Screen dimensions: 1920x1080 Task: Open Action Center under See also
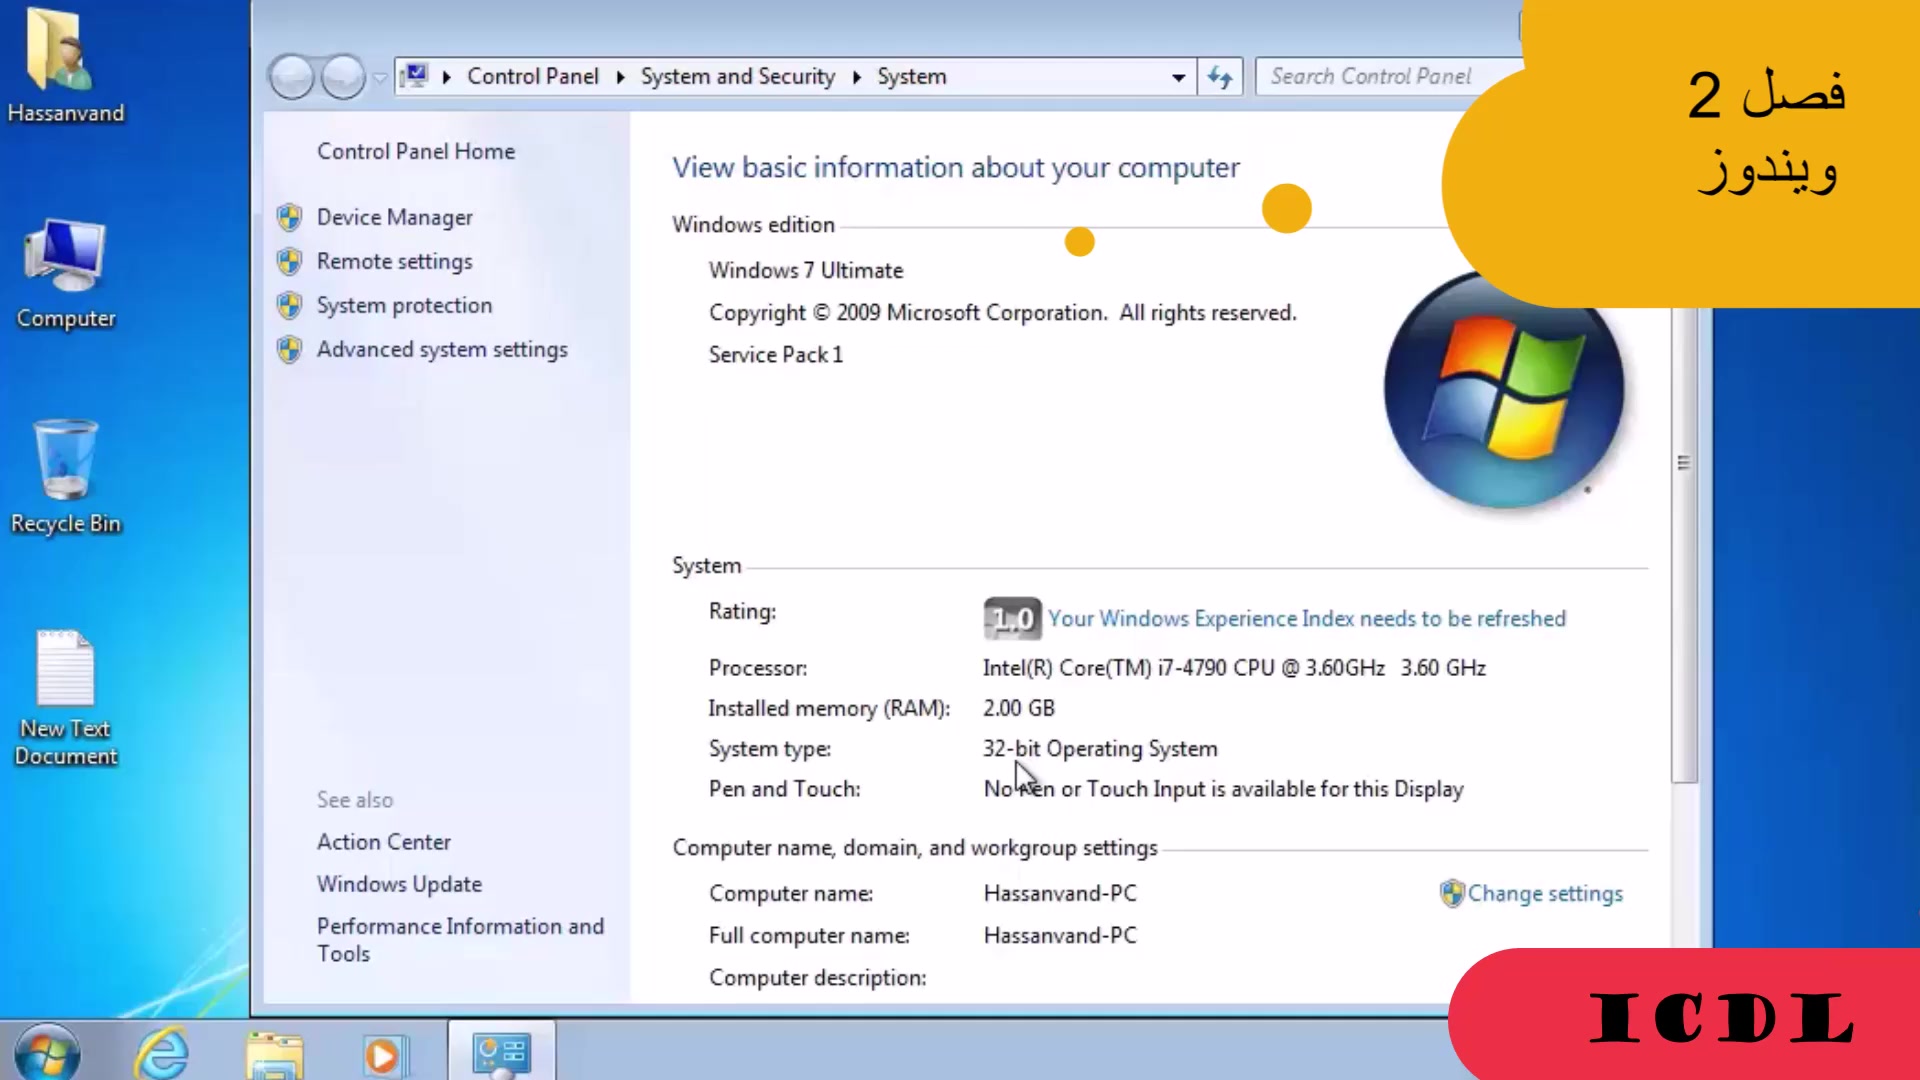tap(384, 842)
